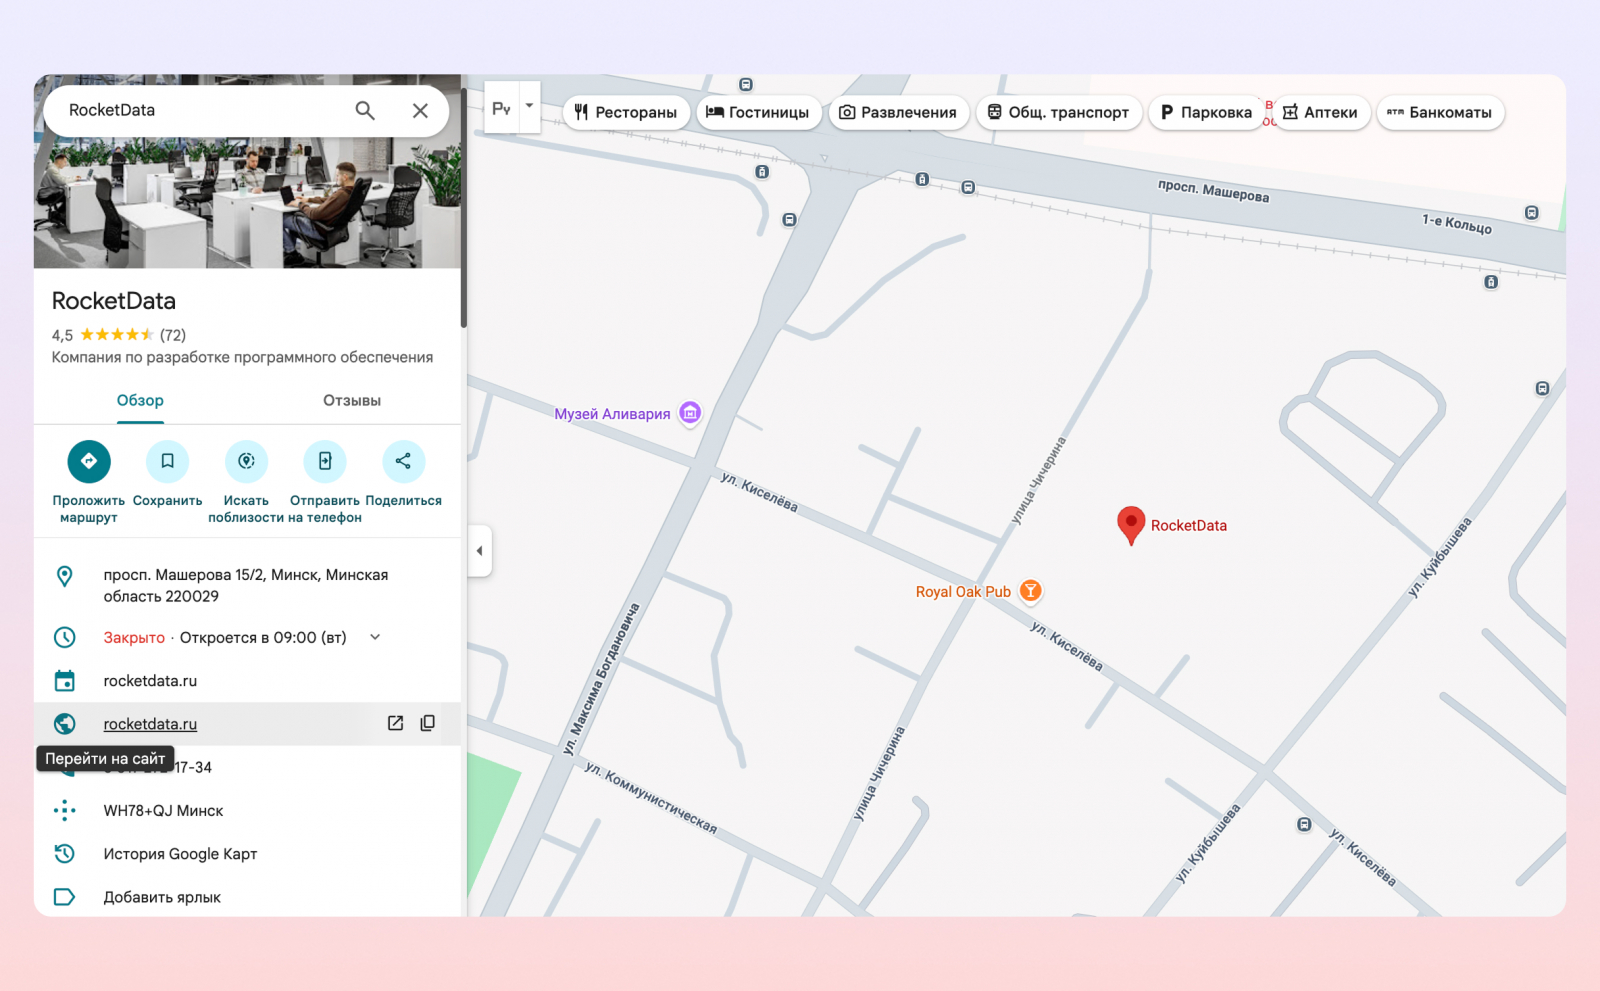Collapse the side panel with the arrow

480,551
